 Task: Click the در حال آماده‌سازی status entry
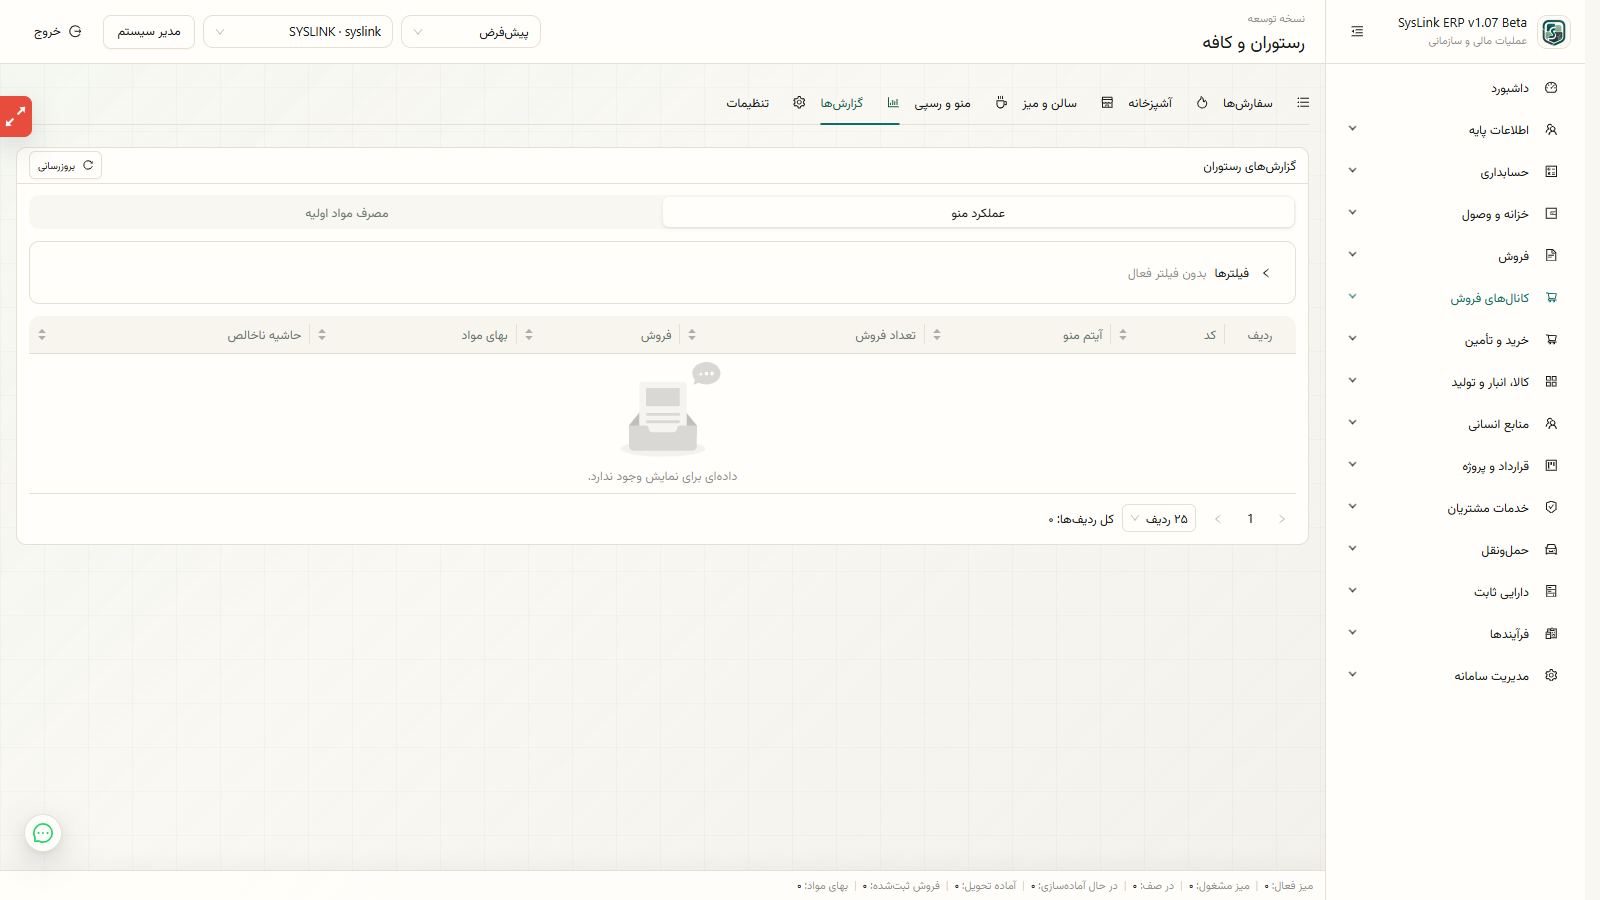[x=1075, y=886]
